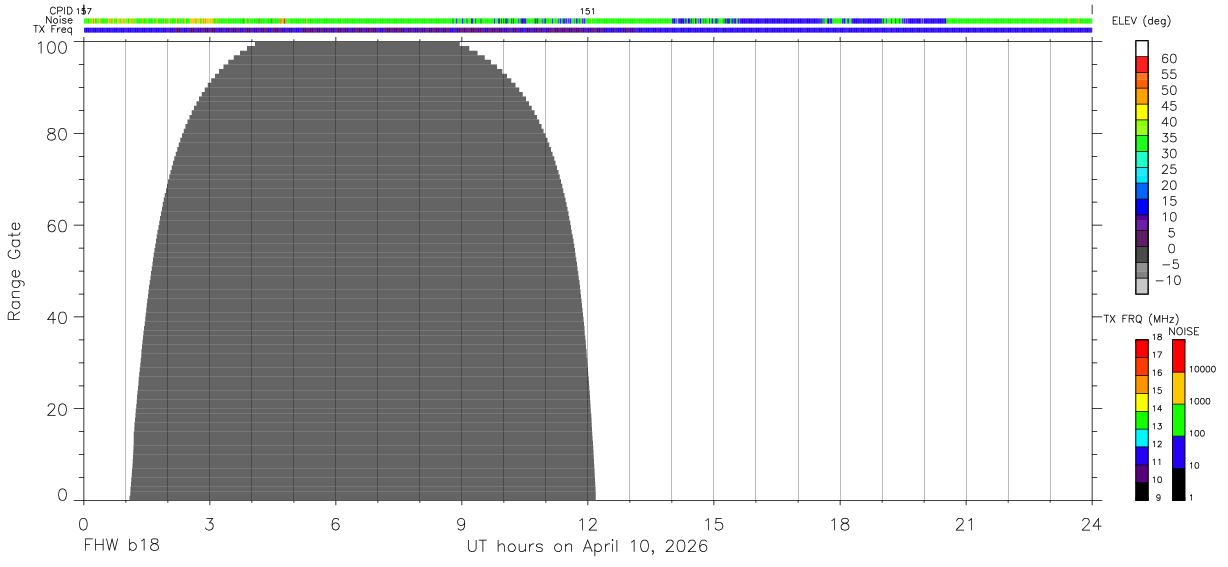Viewport: 1228px width, 567px height.
Task: Click the white top swatch of ELEV colorbar
Action: 1142,47
